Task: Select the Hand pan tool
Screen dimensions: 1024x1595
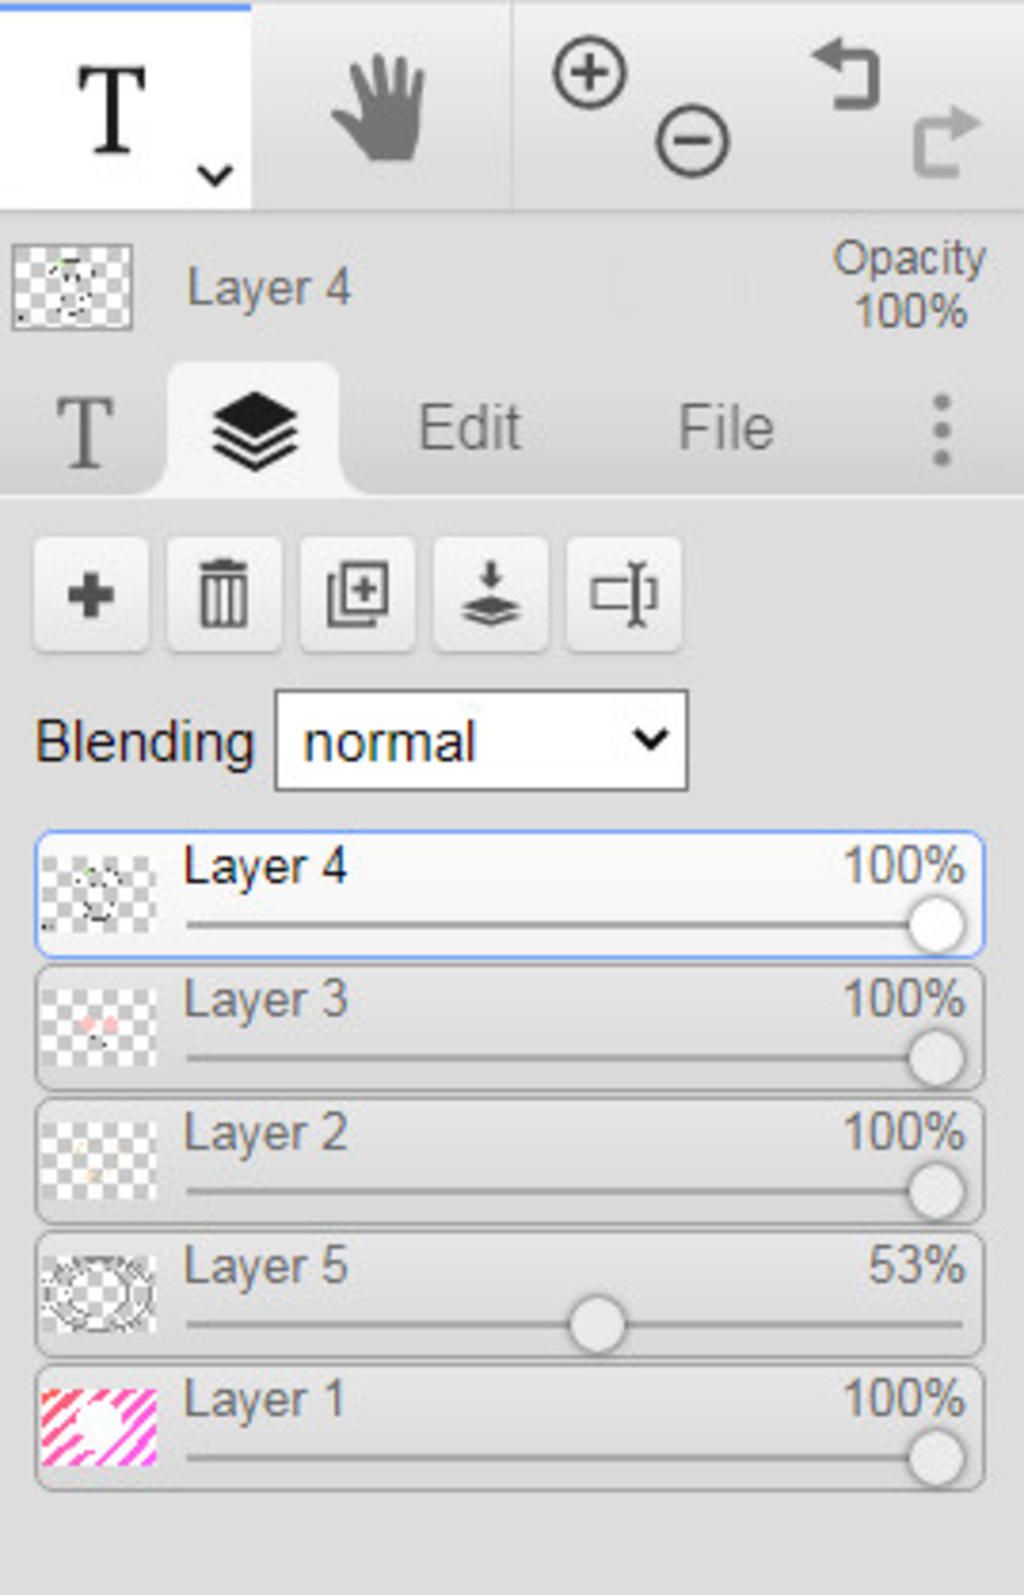Action: point(380,107)
